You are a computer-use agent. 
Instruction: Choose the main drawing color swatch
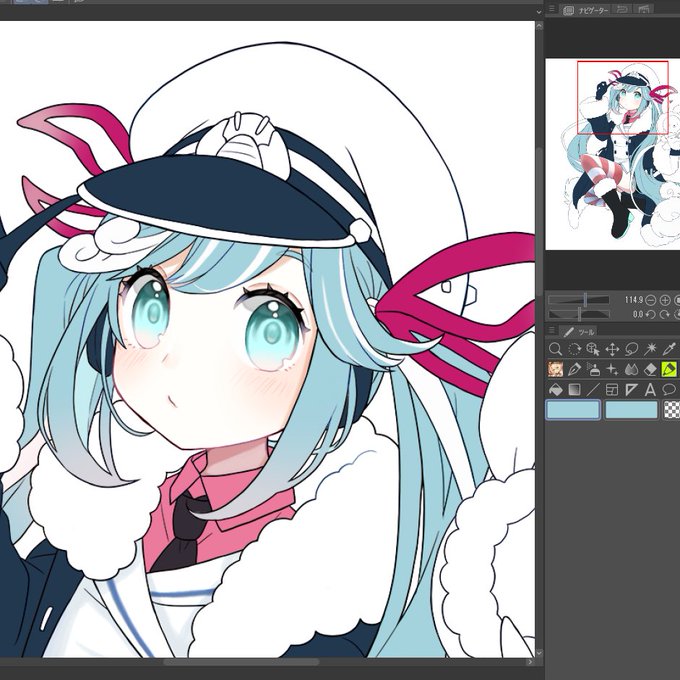point(573,409)
